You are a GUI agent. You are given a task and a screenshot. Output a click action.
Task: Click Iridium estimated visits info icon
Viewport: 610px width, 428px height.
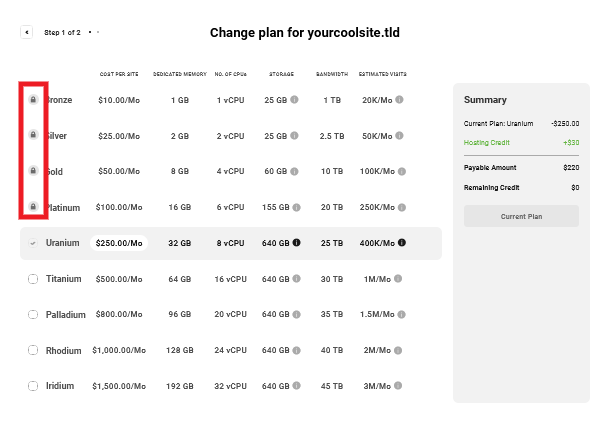(x=399, y=386)
